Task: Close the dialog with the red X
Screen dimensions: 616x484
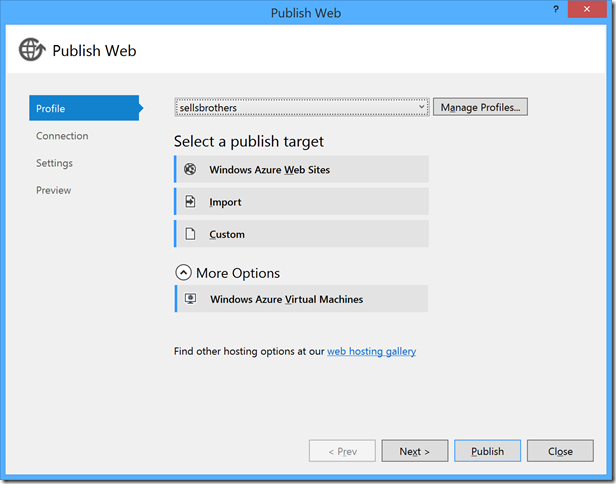Action: (x=587, y=9)
